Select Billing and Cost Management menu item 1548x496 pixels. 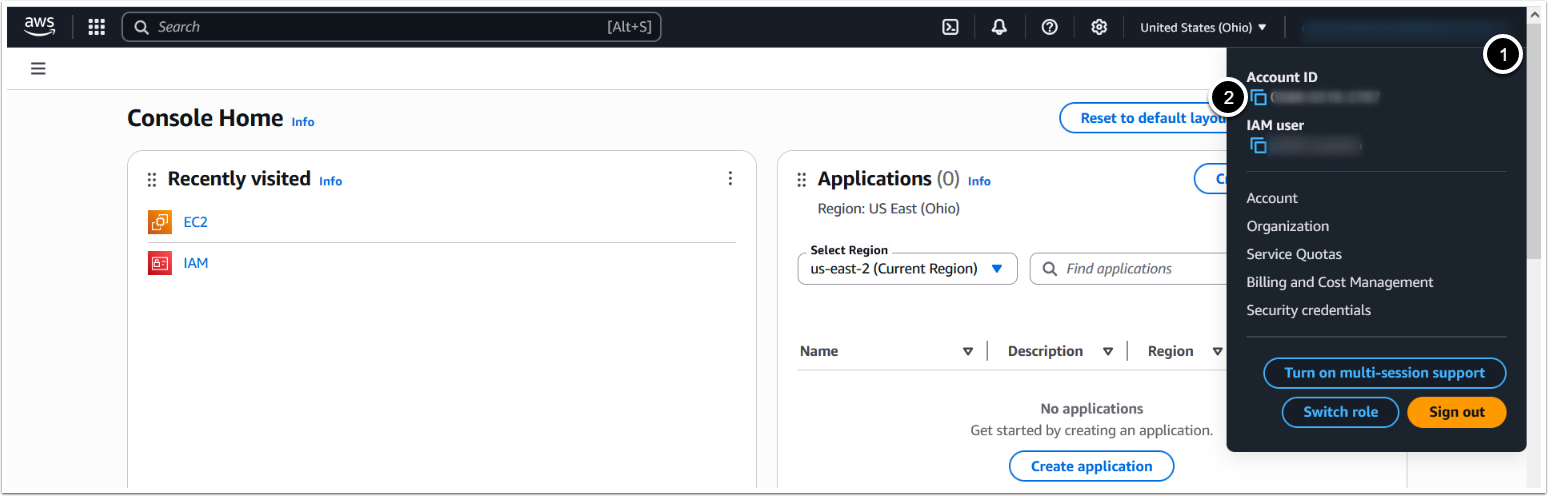(1339, 282)
